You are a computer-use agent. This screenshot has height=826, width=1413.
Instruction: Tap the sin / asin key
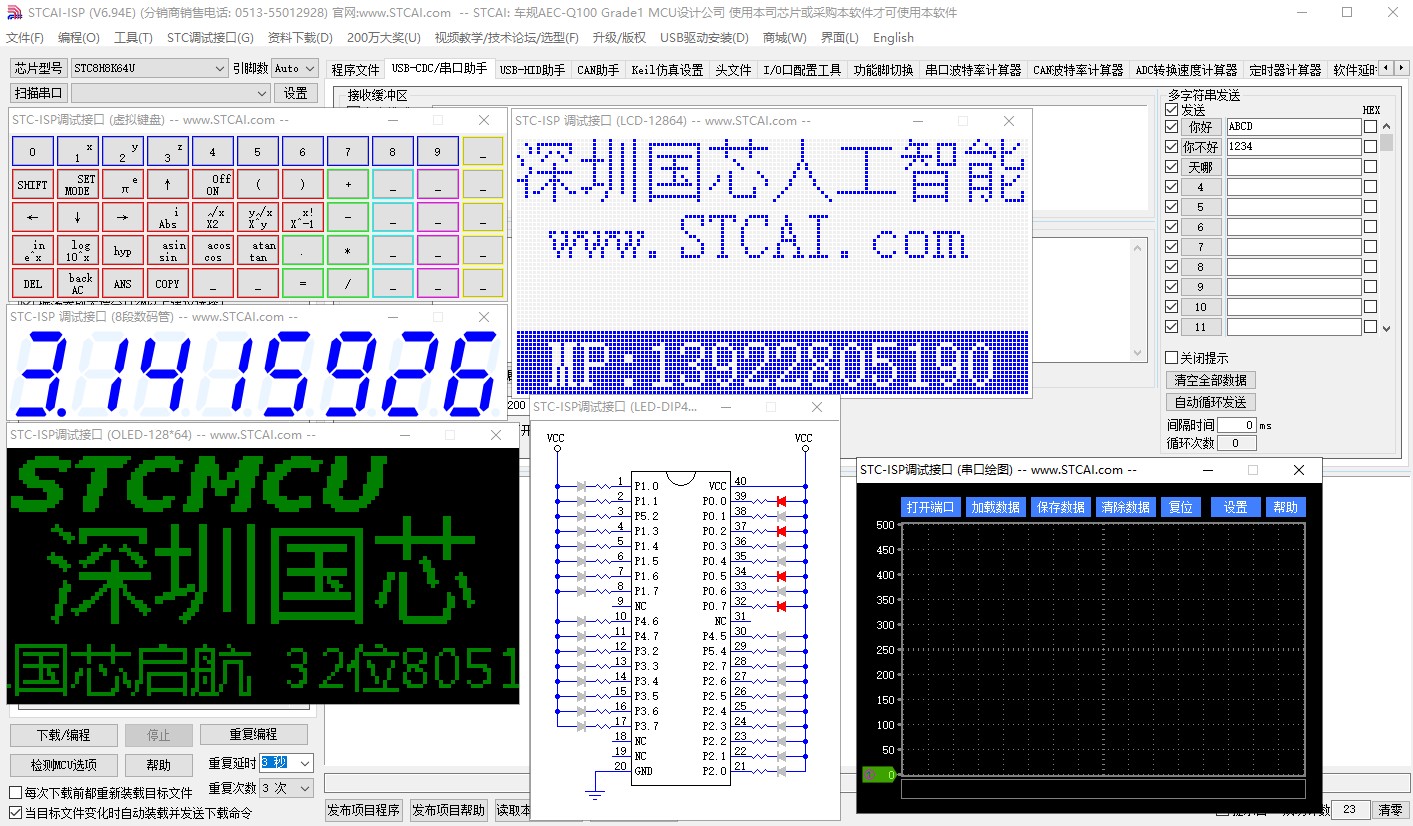pyautogui.click(x=167, y=251)
